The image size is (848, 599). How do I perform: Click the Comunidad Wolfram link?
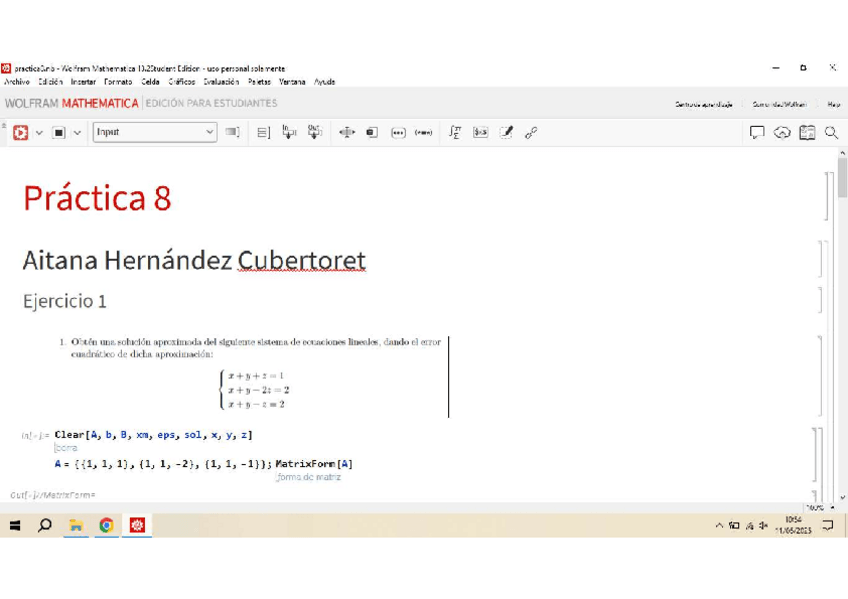coord(779,104)
